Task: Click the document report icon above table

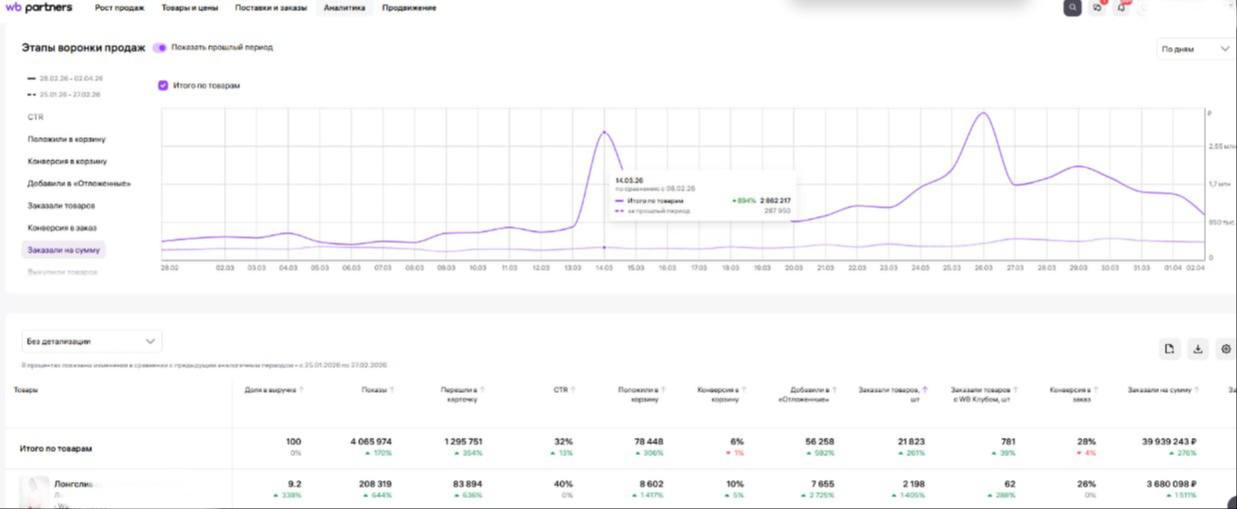Action: (1169, 349)
